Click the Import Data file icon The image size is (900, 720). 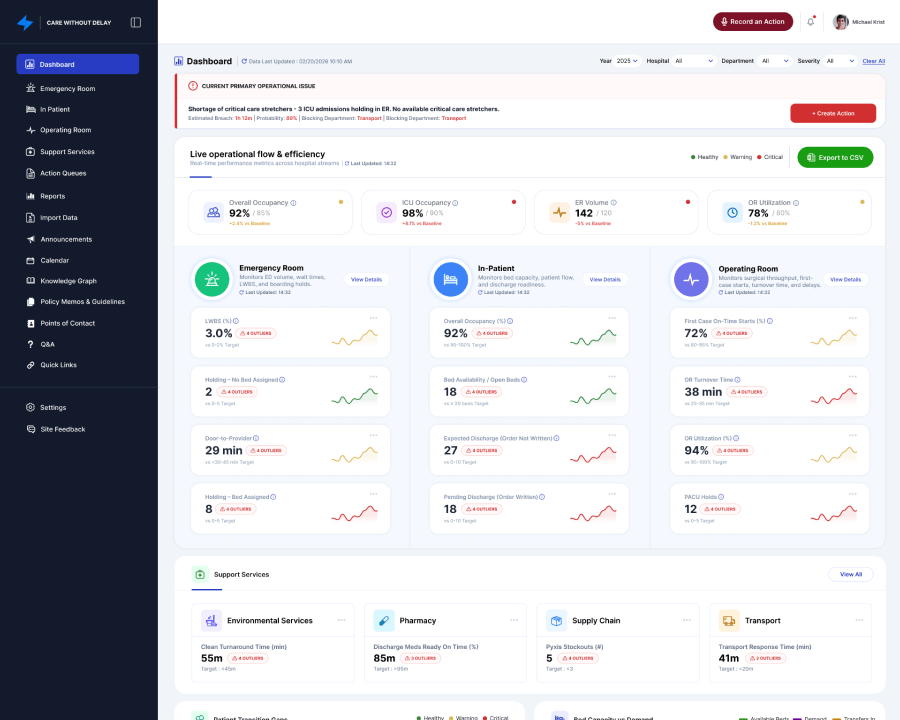pyautogui.click(x=30, y=218)
